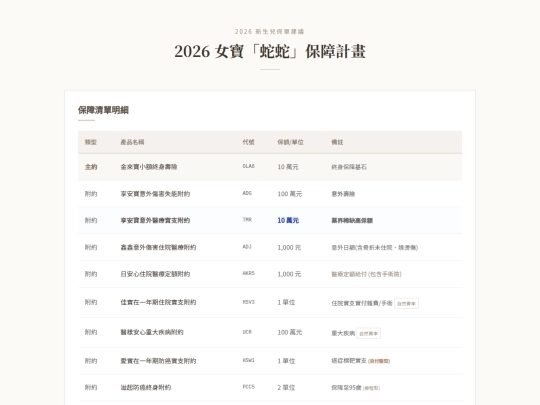
Task: Click 100 萬元 in the ADG row
Action: pos(290,194)
